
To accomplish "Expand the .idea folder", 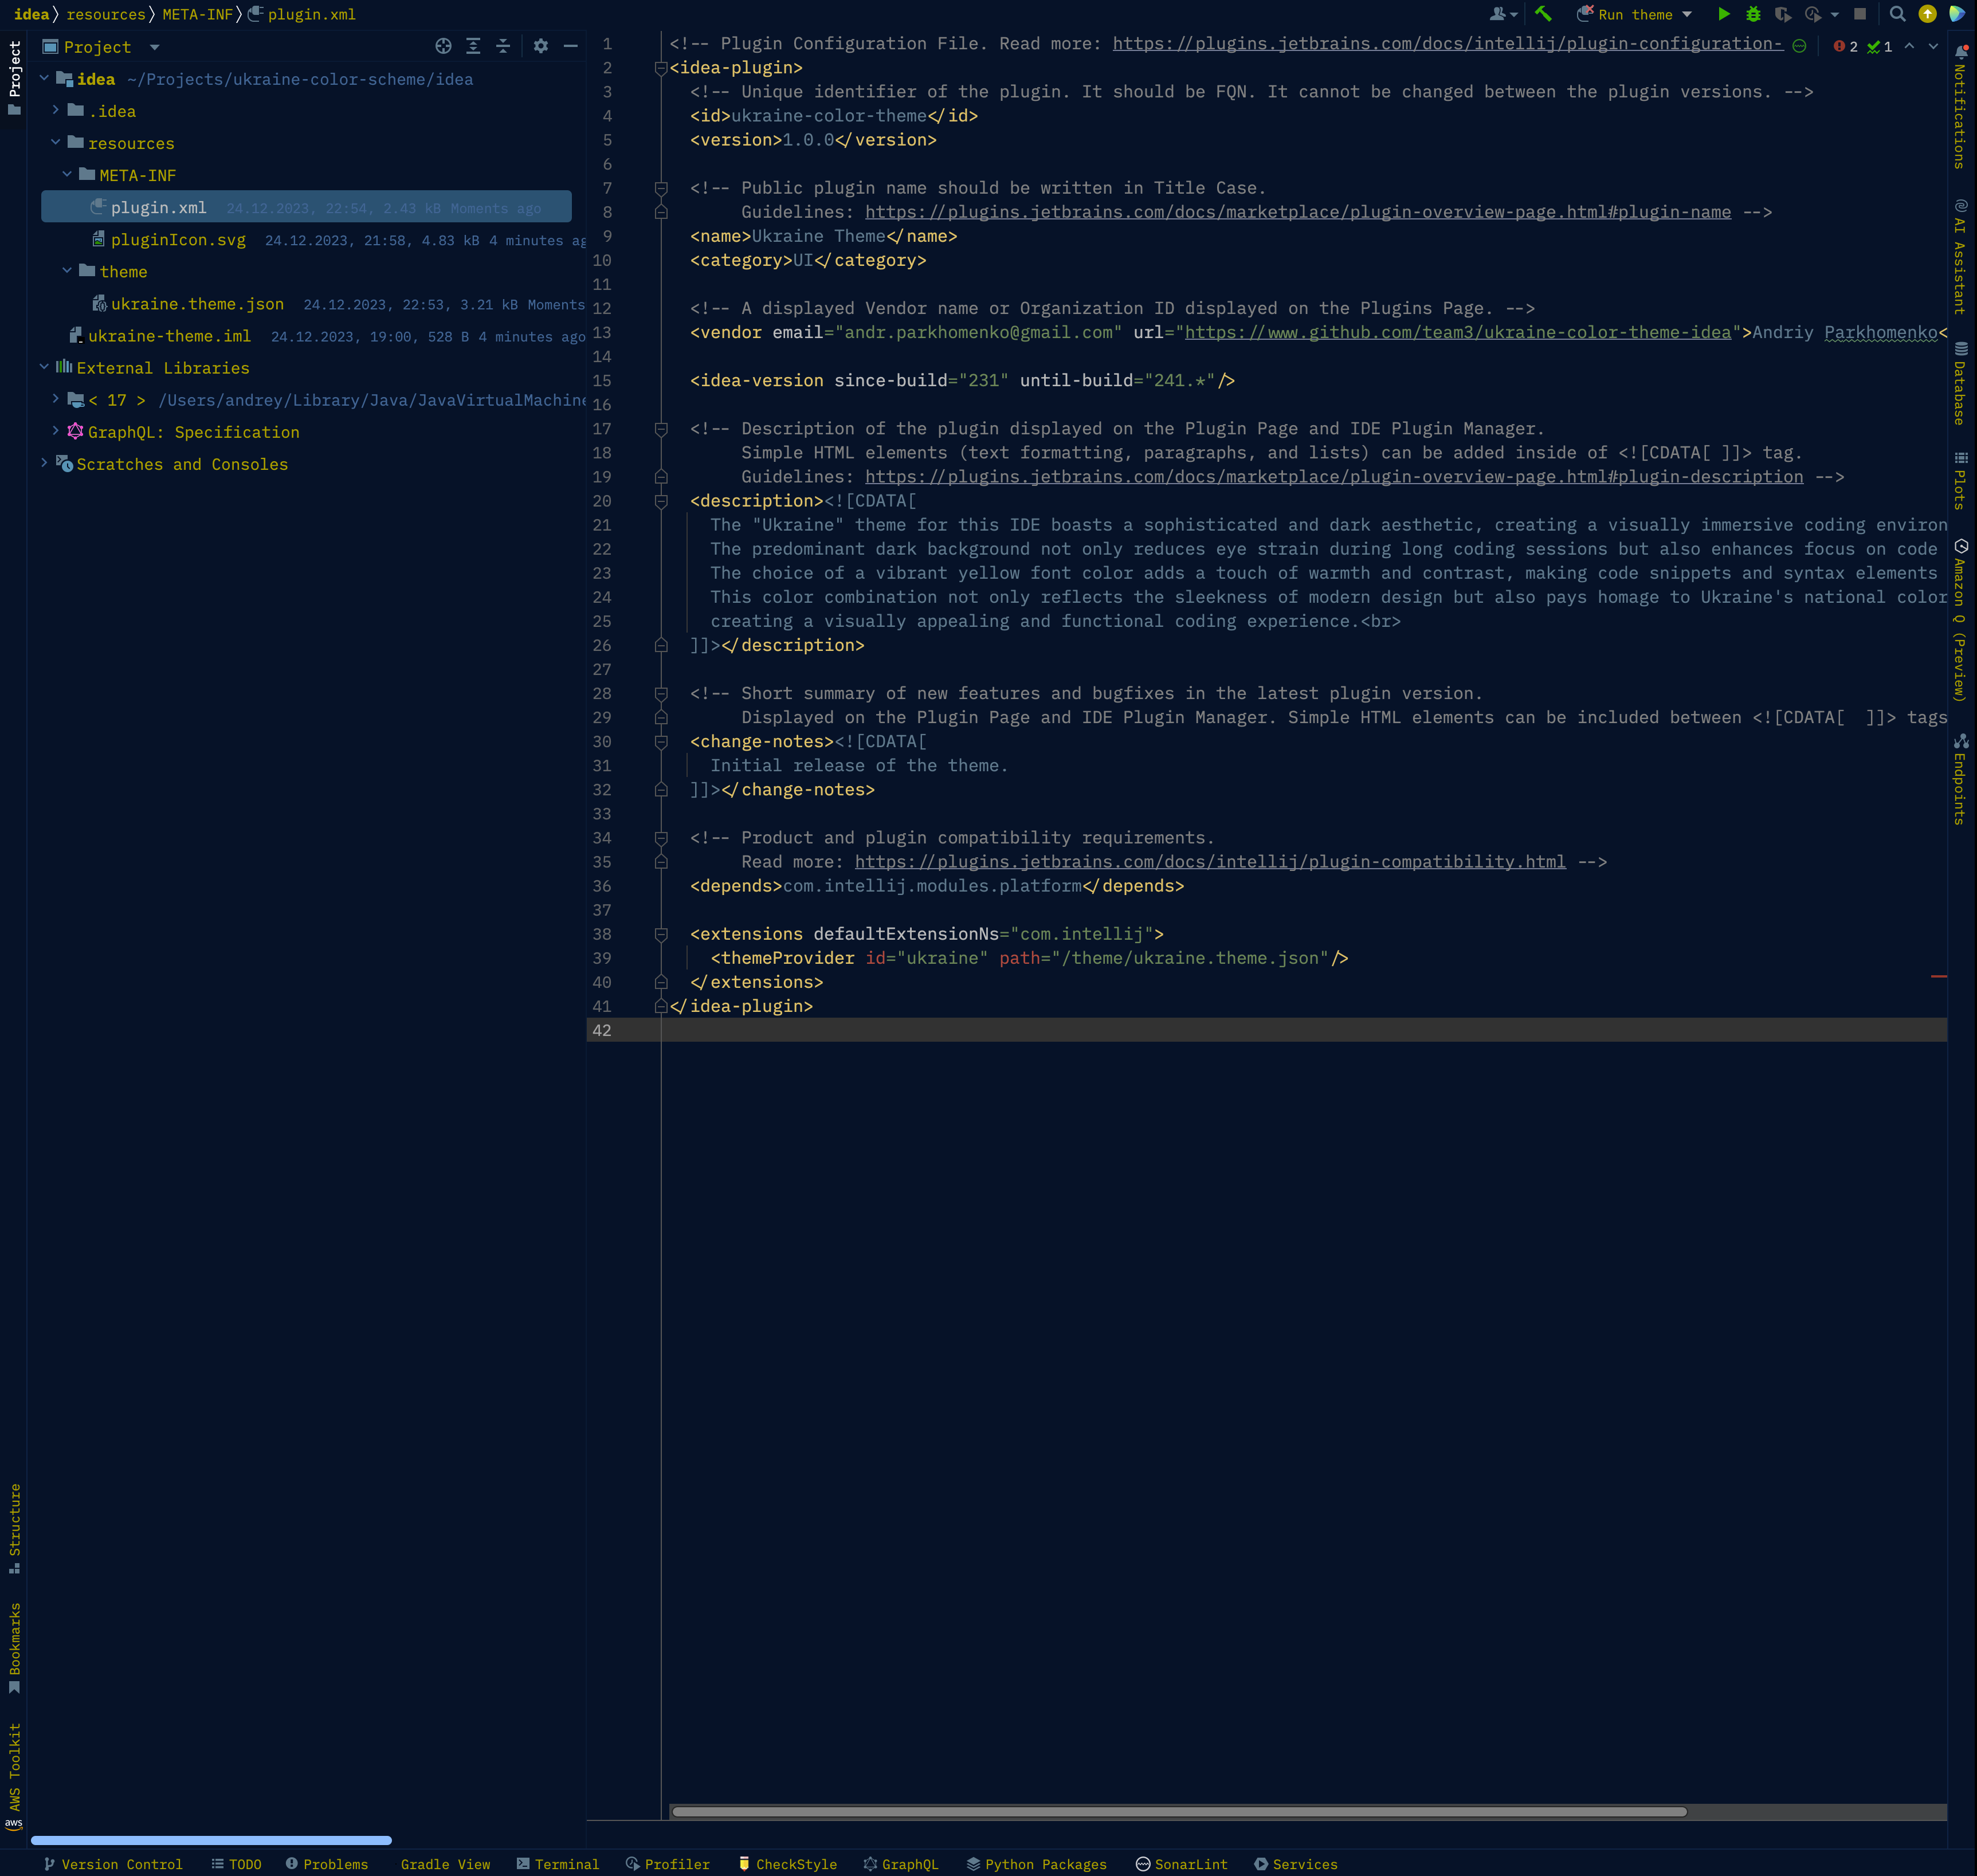I will pos(56,110).
